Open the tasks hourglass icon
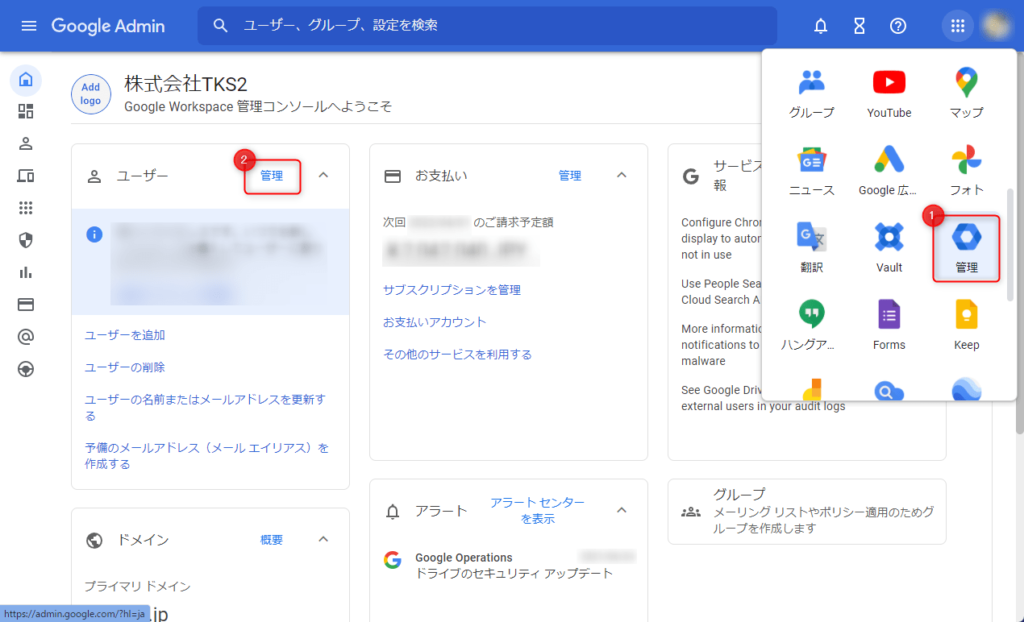Image resolution: width=1024 pixels, height=622 pixels. coord(859,26)
